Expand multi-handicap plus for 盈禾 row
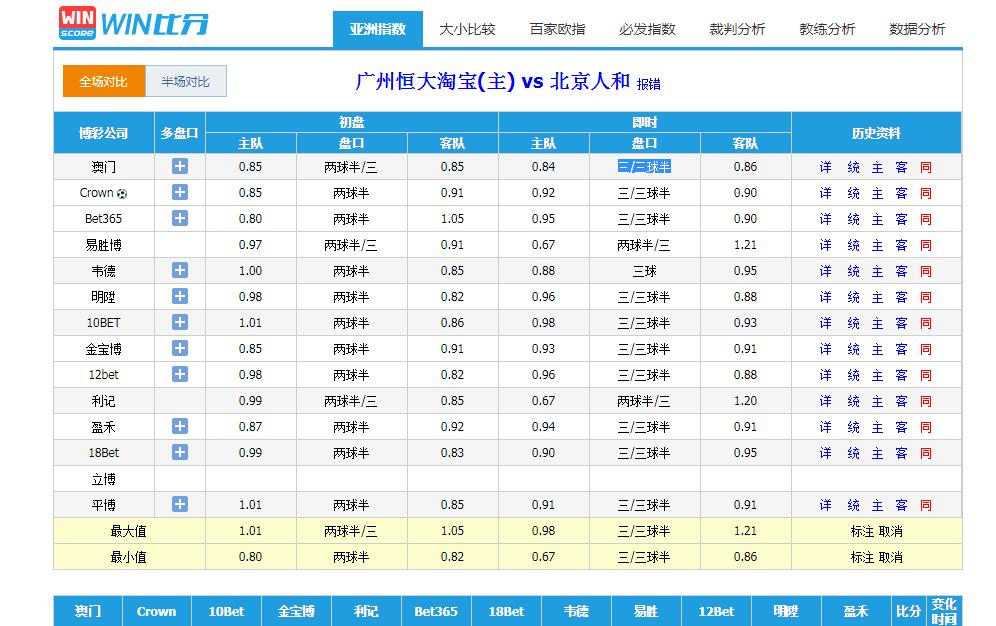Screen dimensions: 996x626 point(180,427)
